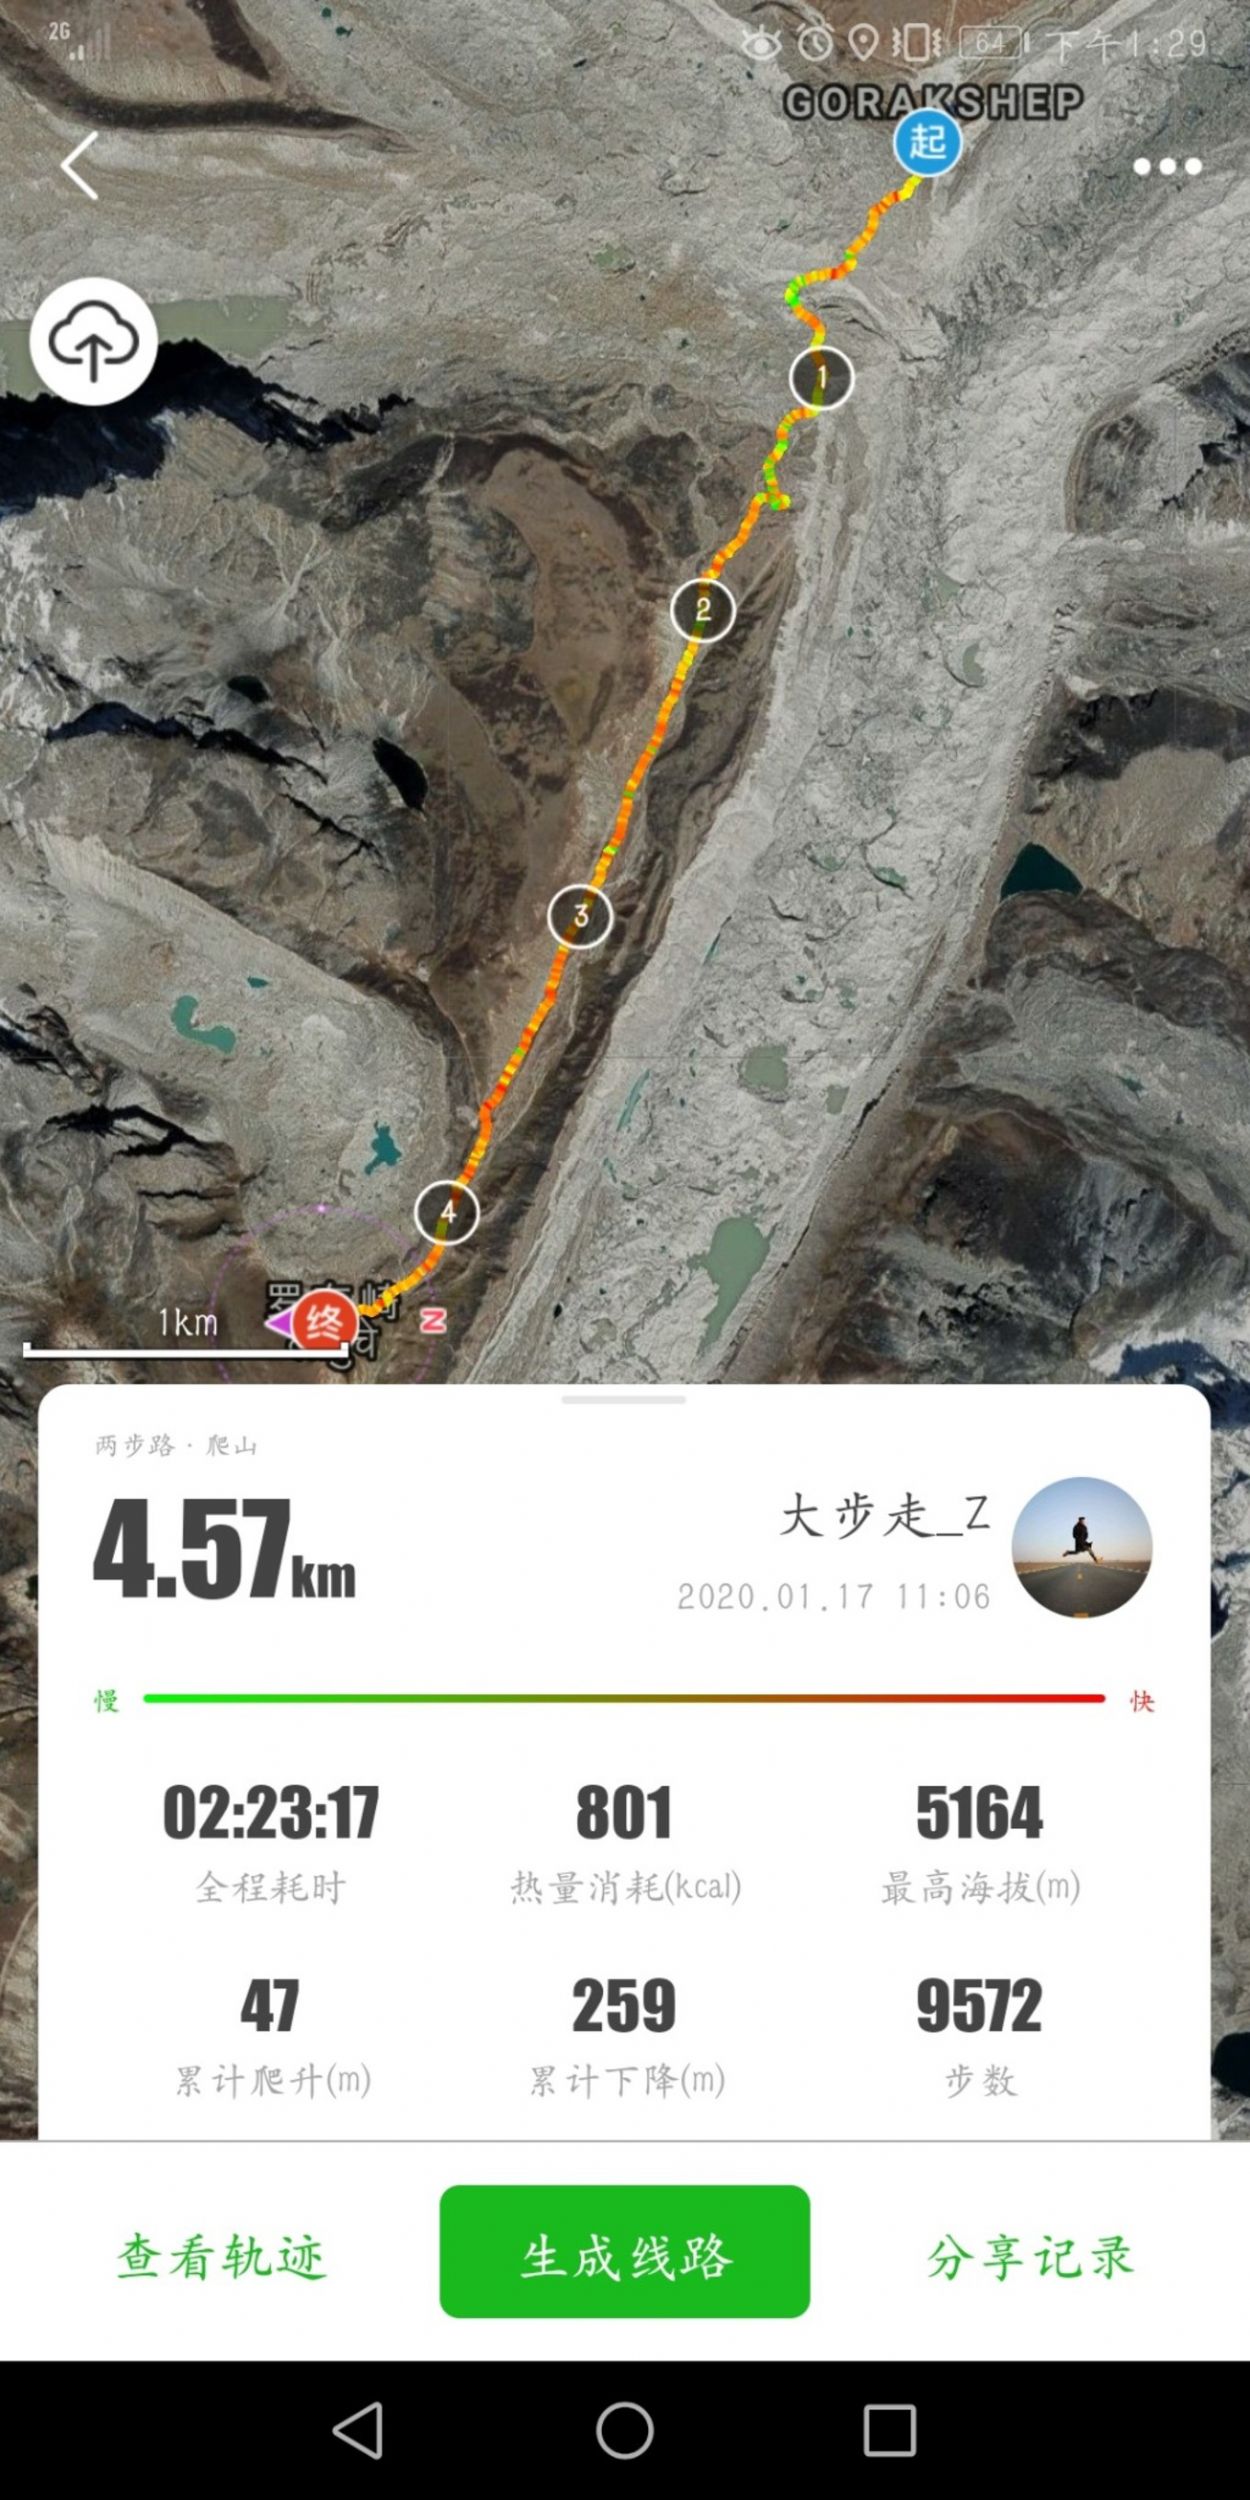Screen dimensions: 1250x2500
Task: Tap the 4.57 km distance readout
Action: point(224,1550)
